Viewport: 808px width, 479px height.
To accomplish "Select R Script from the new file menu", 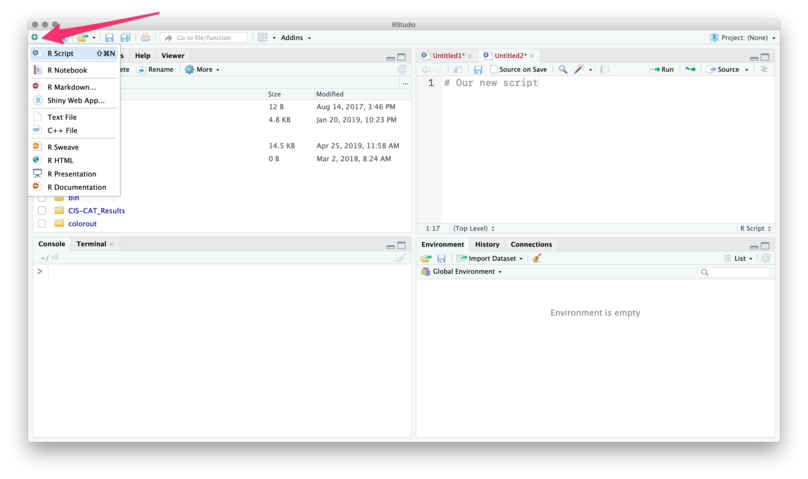I will pyautogui.click(x=74, y=53).
